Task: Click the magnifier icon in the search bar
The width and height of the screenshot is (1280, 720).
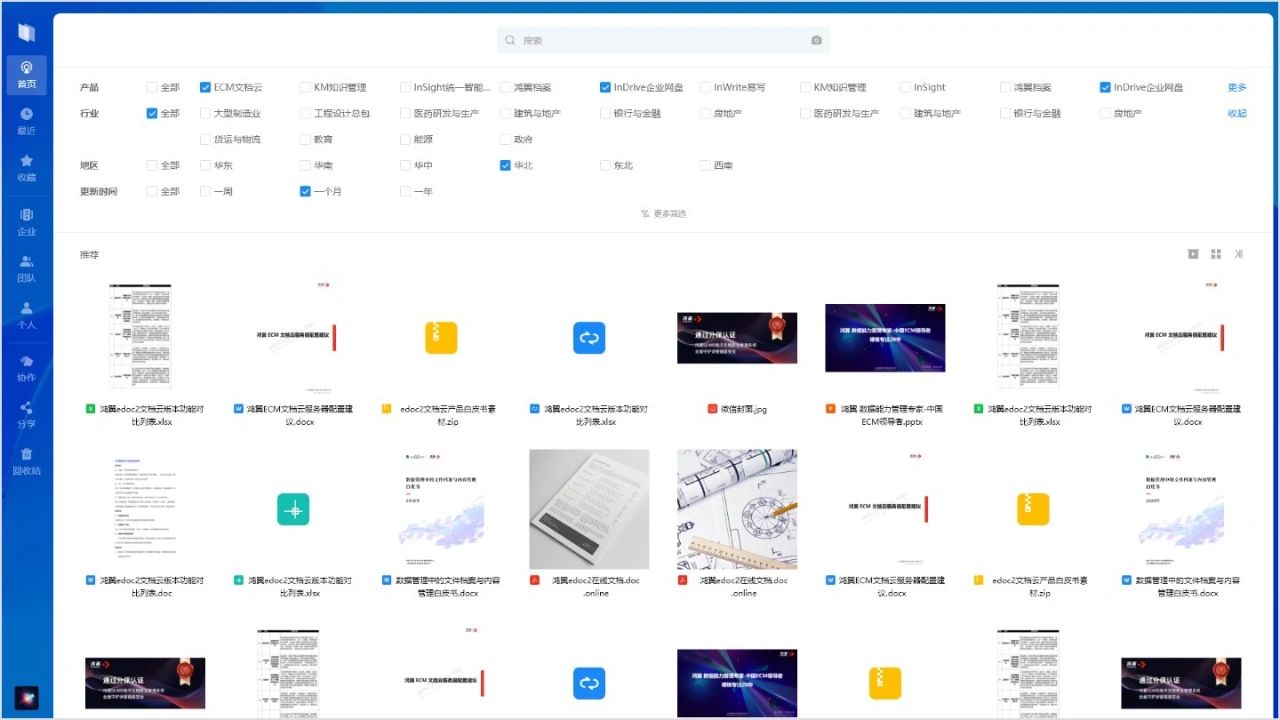Action: tap(510, 40)
